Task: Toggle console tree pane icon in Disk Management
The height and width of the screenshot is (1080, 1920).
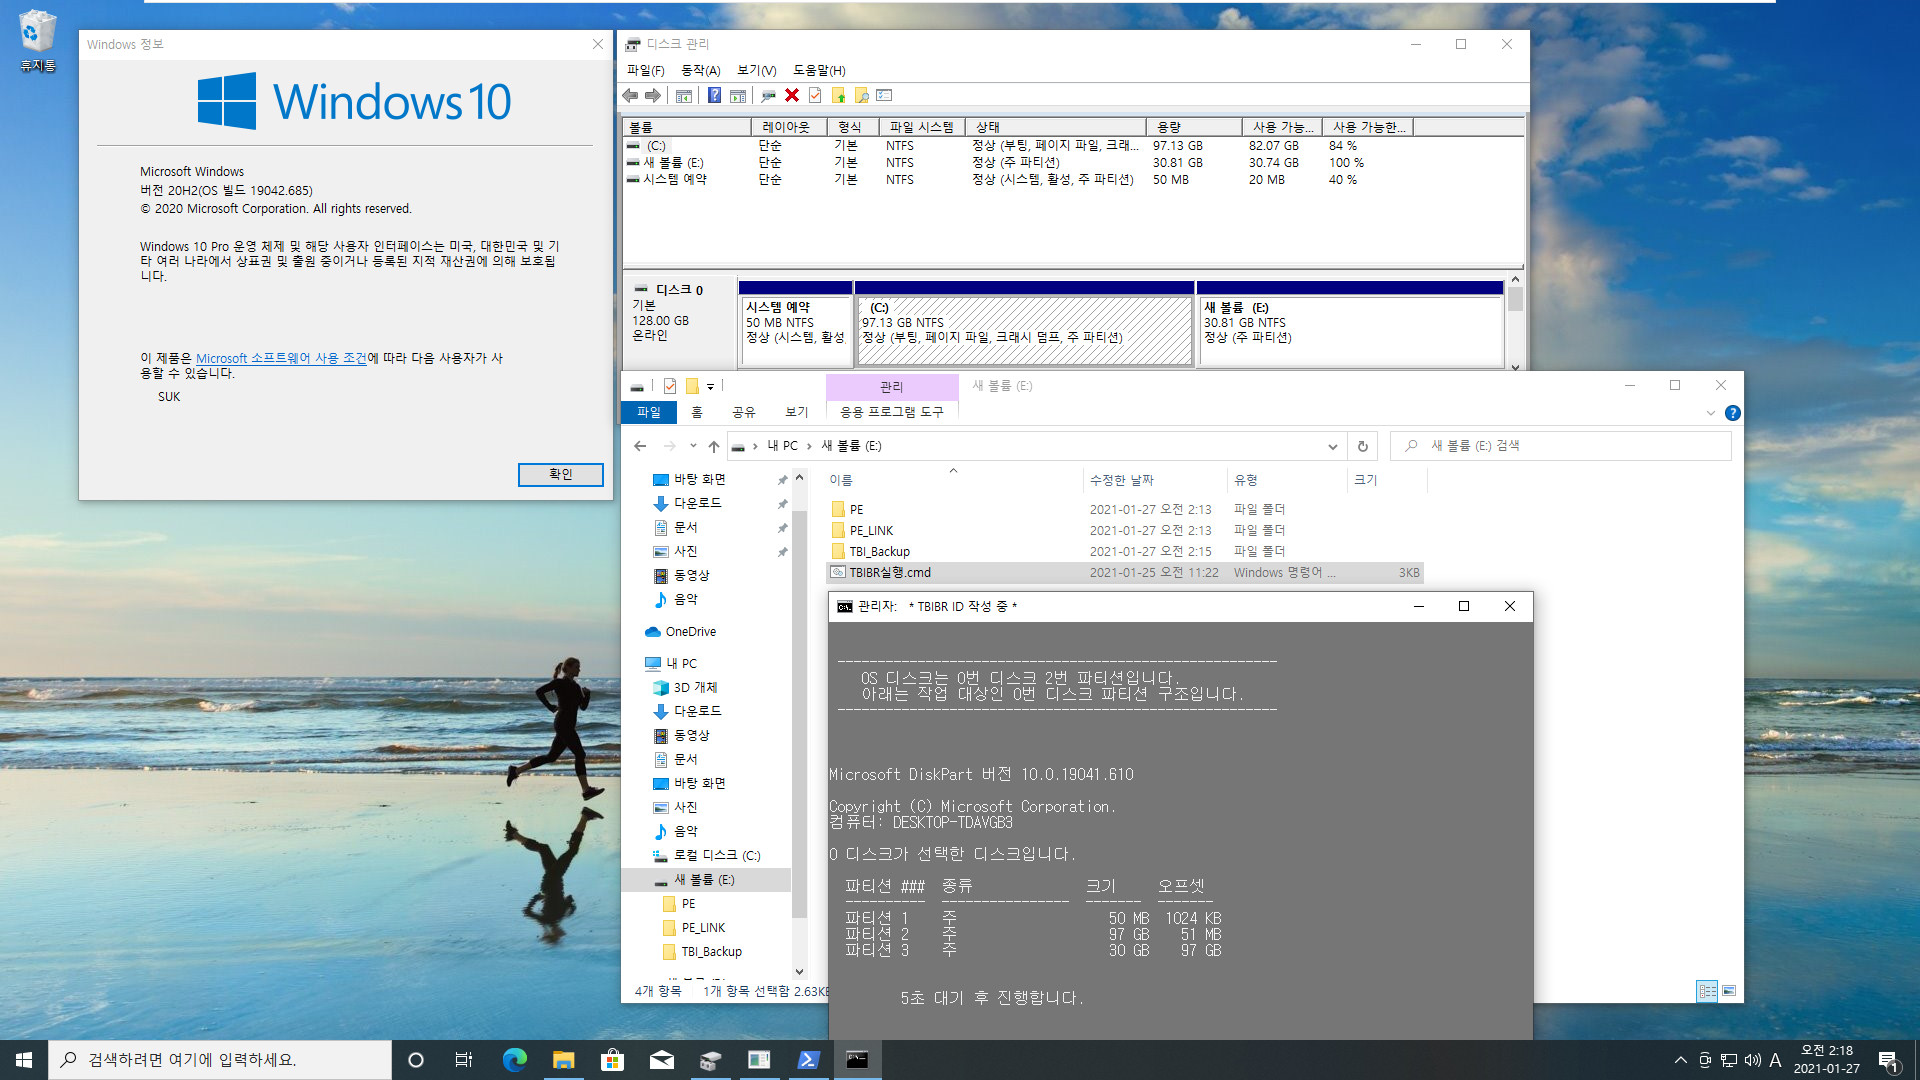Action: [684, 95]
